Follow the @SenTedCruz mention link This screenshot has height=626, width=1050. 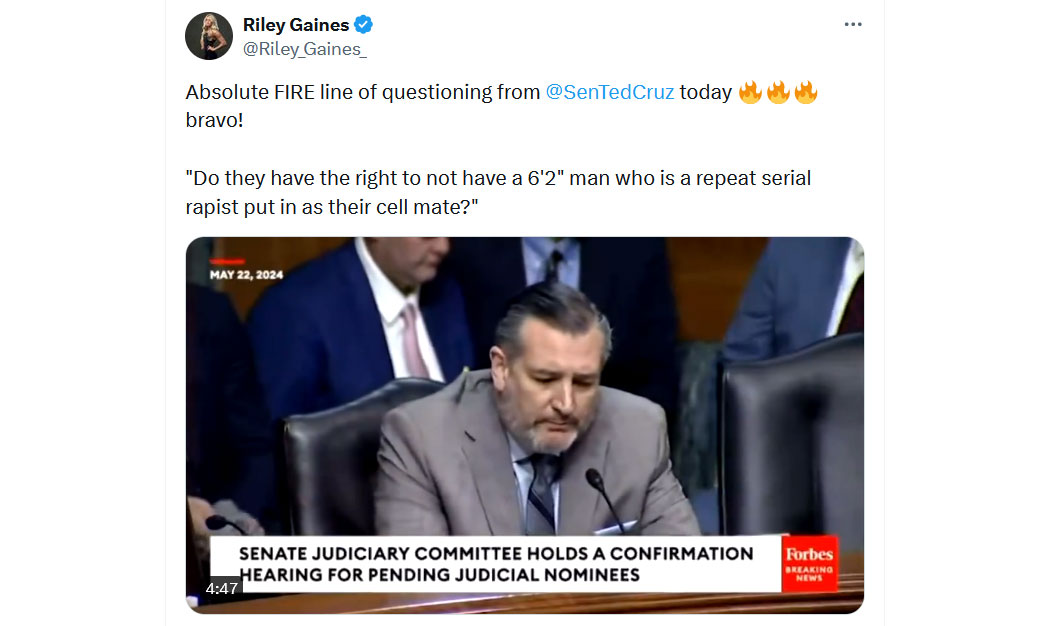(x=609, y=92)
